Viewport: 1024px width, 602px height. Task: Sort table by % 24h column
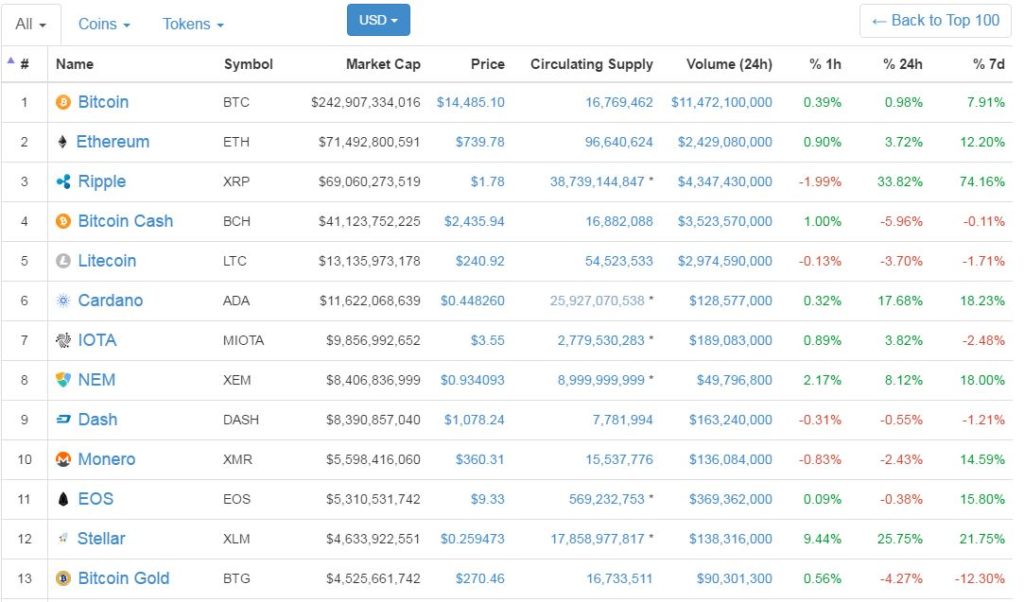[902, 64]
